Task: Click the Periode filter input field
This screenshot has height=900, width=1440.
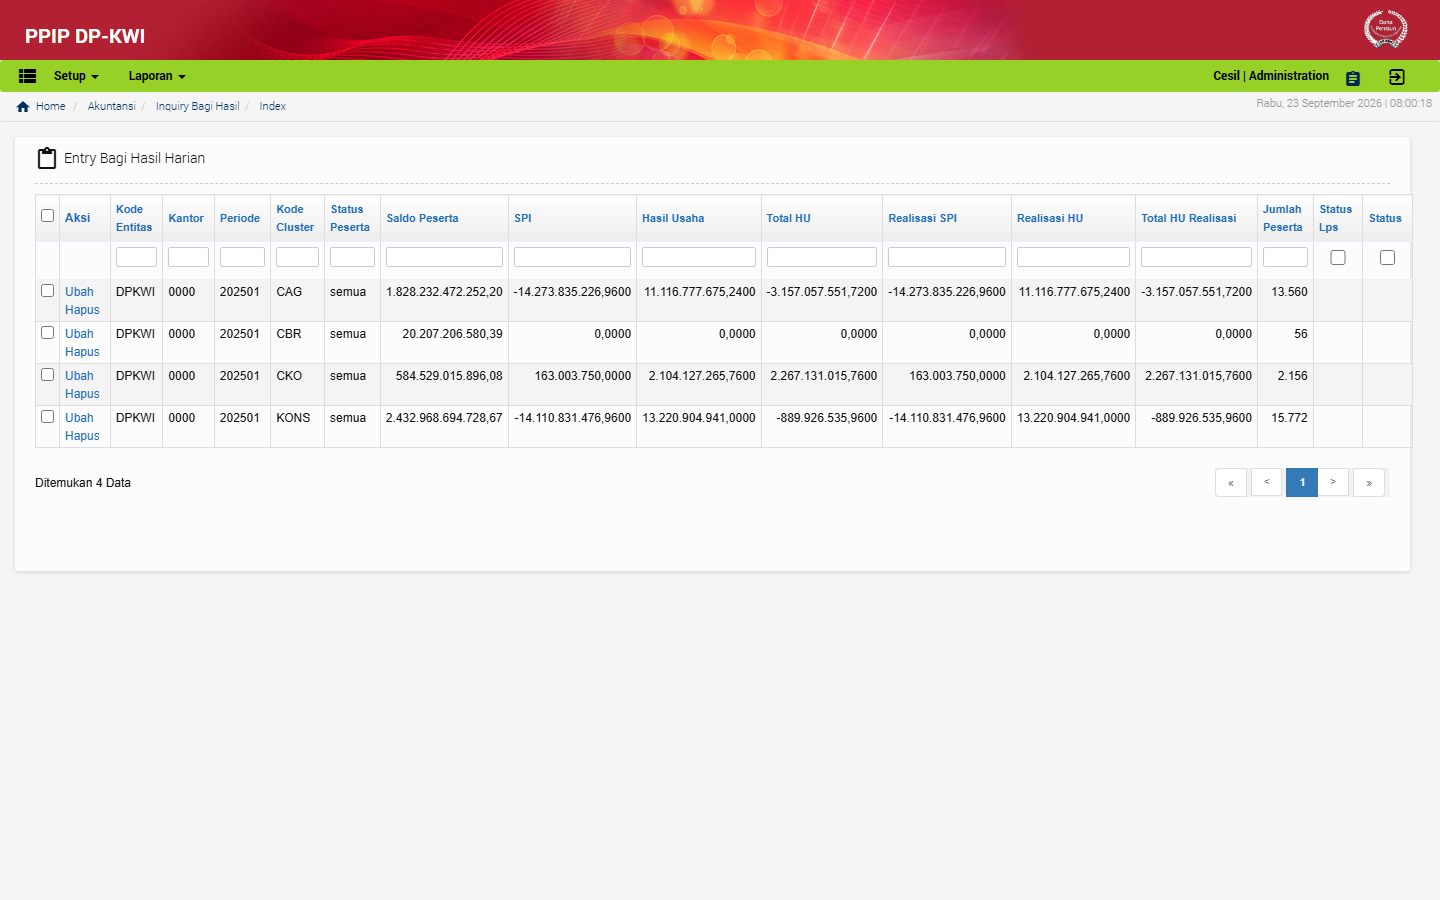Action: (x=242, y=257)
